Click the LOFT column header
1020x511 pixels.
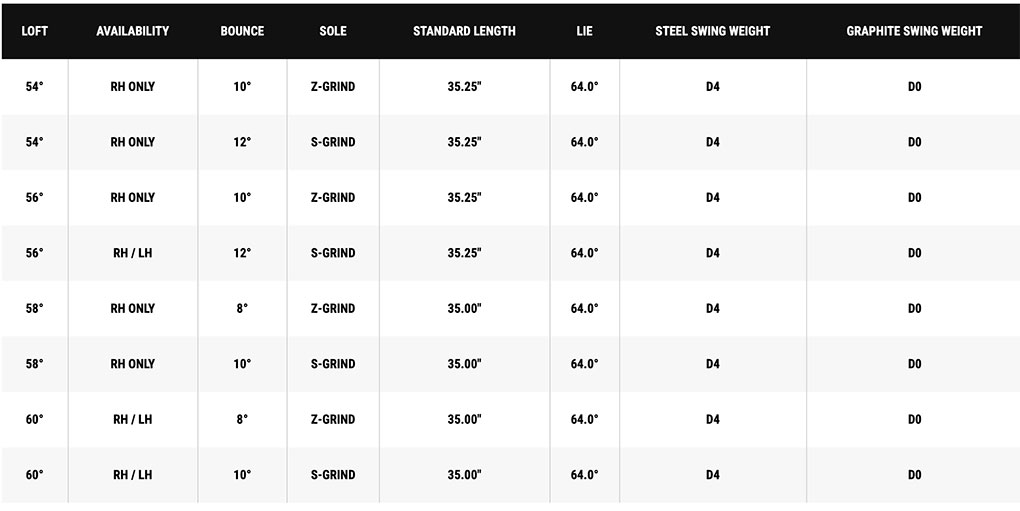35,31
